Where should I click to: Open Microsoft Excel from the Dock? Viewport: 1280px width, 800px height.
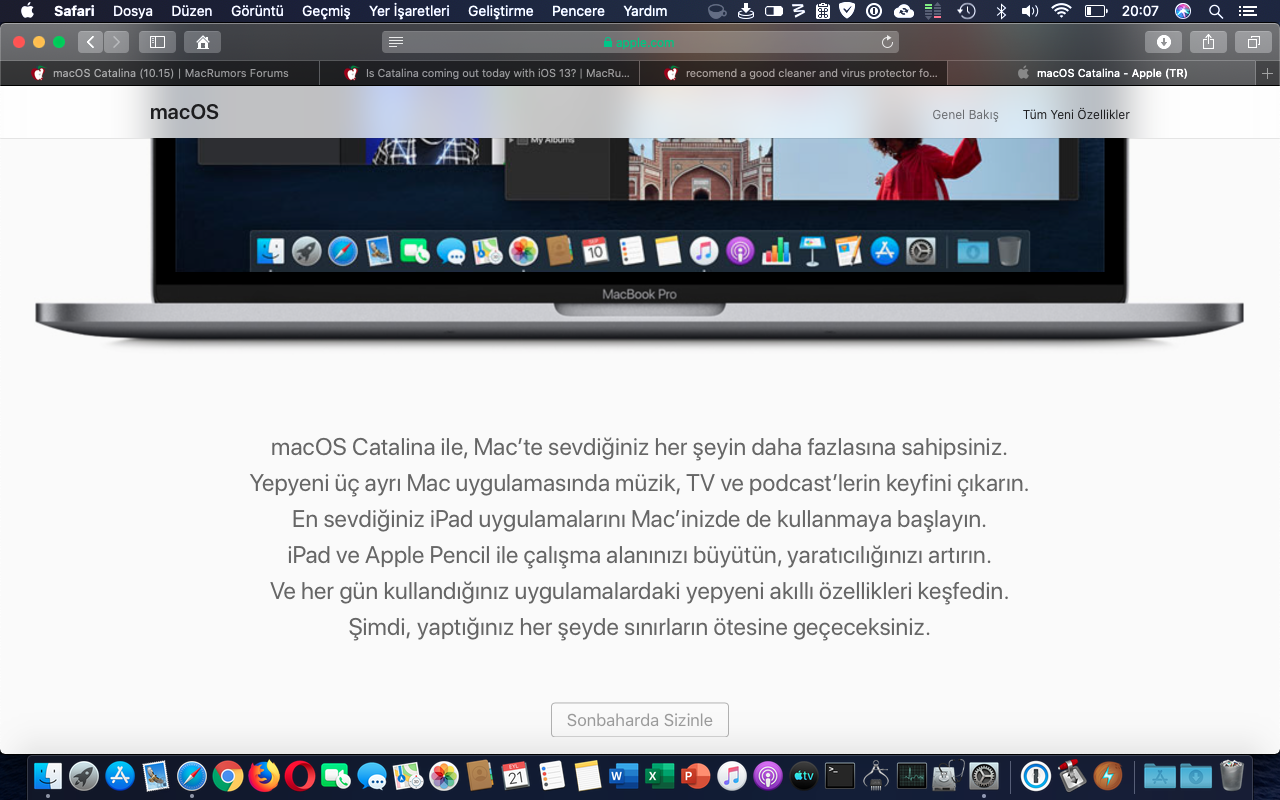[659, 775]
